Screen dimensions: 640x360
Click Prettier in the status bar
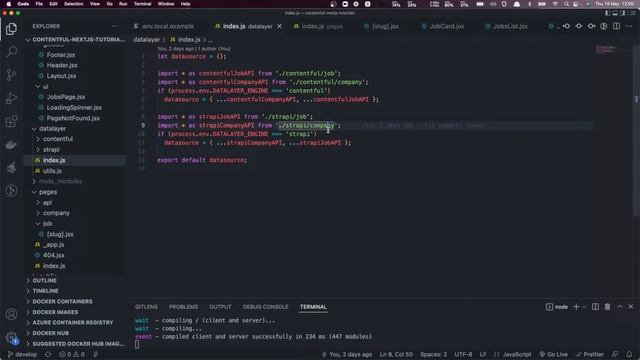(x=589, y=354)
